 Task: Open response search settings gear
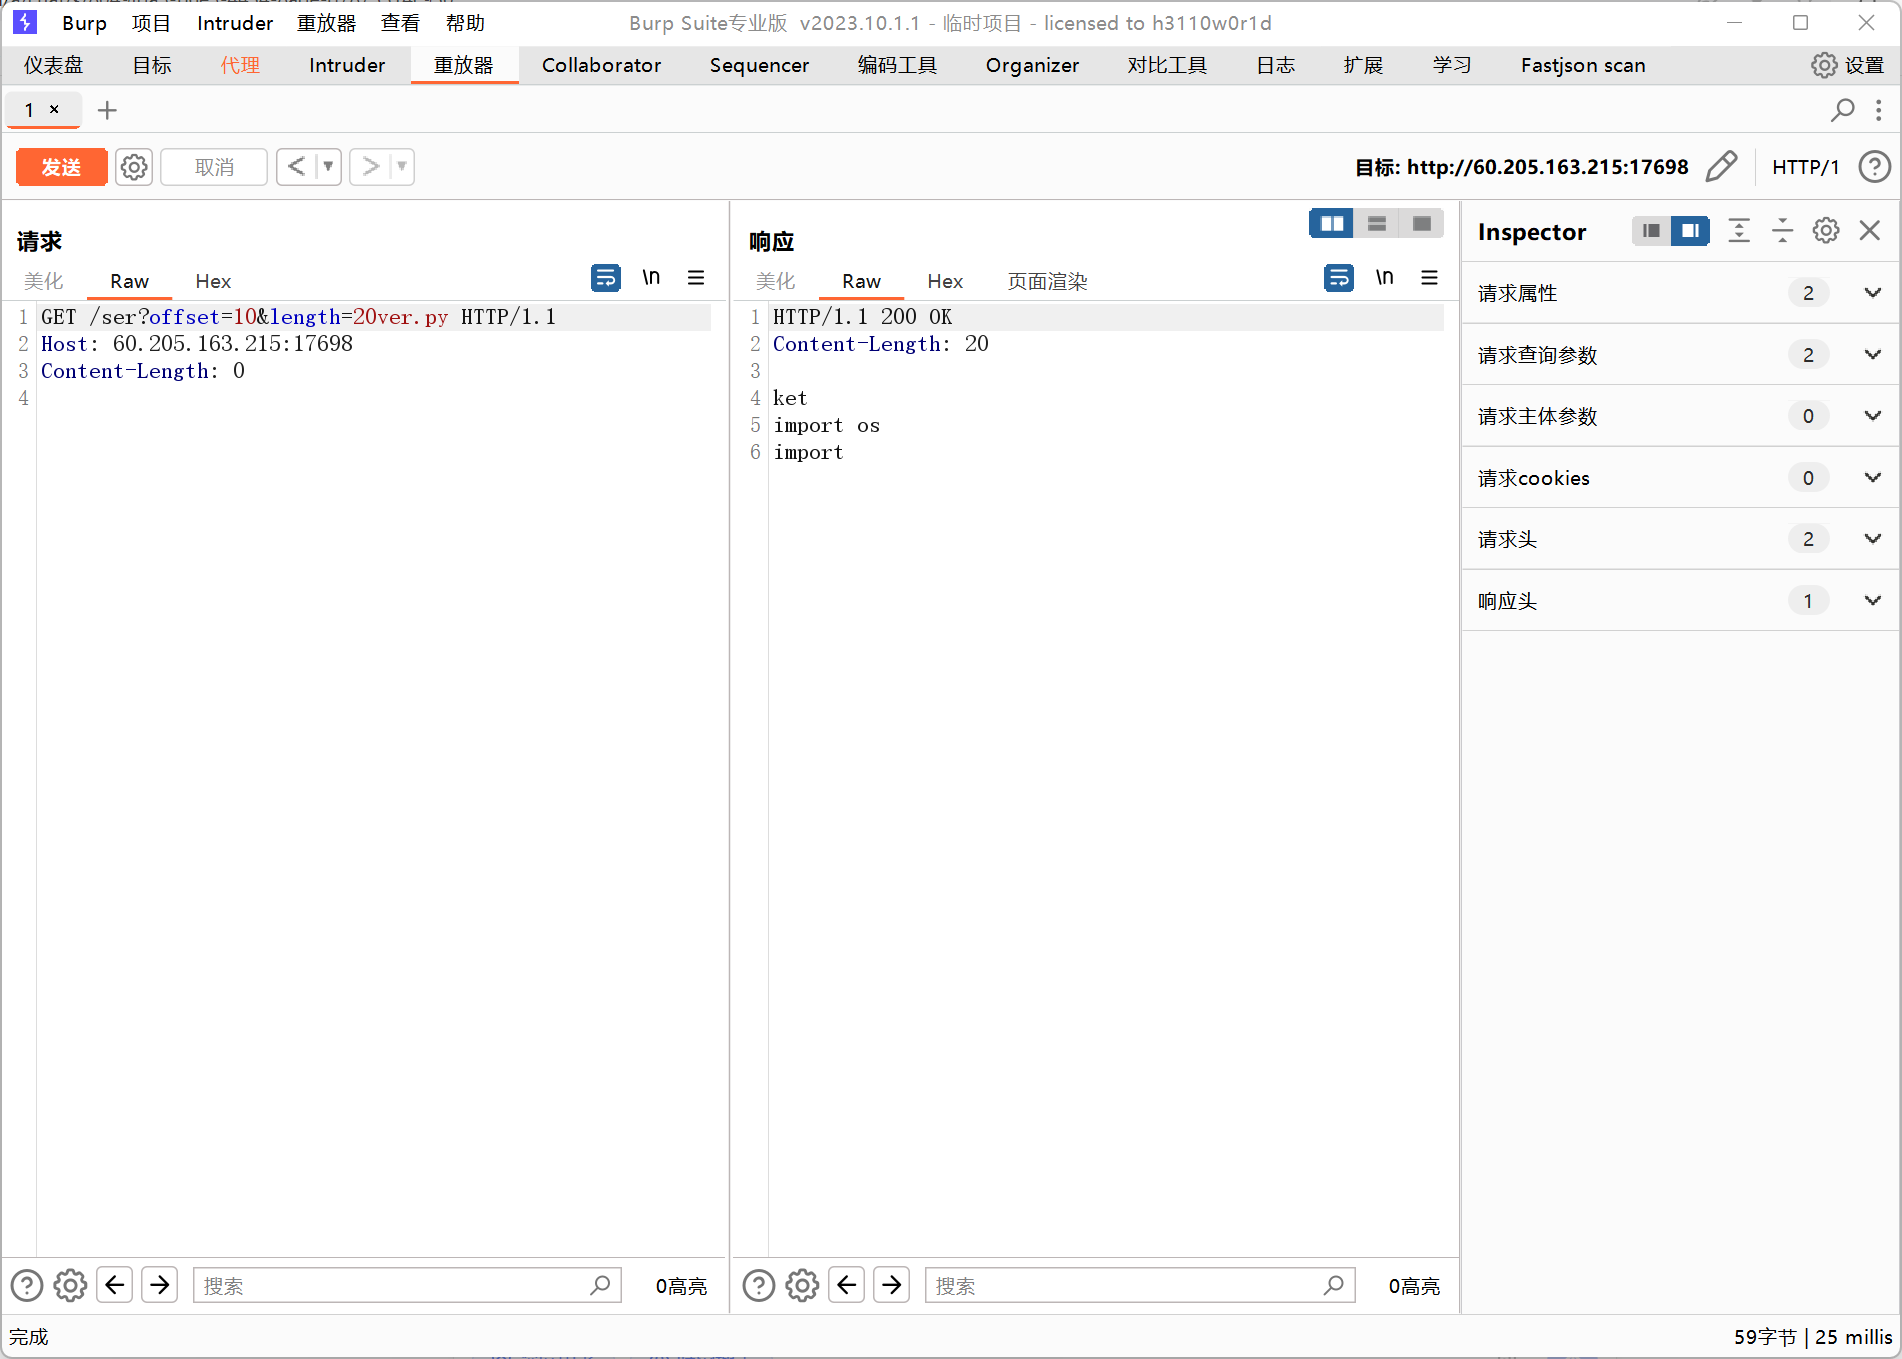point(802,1285)
